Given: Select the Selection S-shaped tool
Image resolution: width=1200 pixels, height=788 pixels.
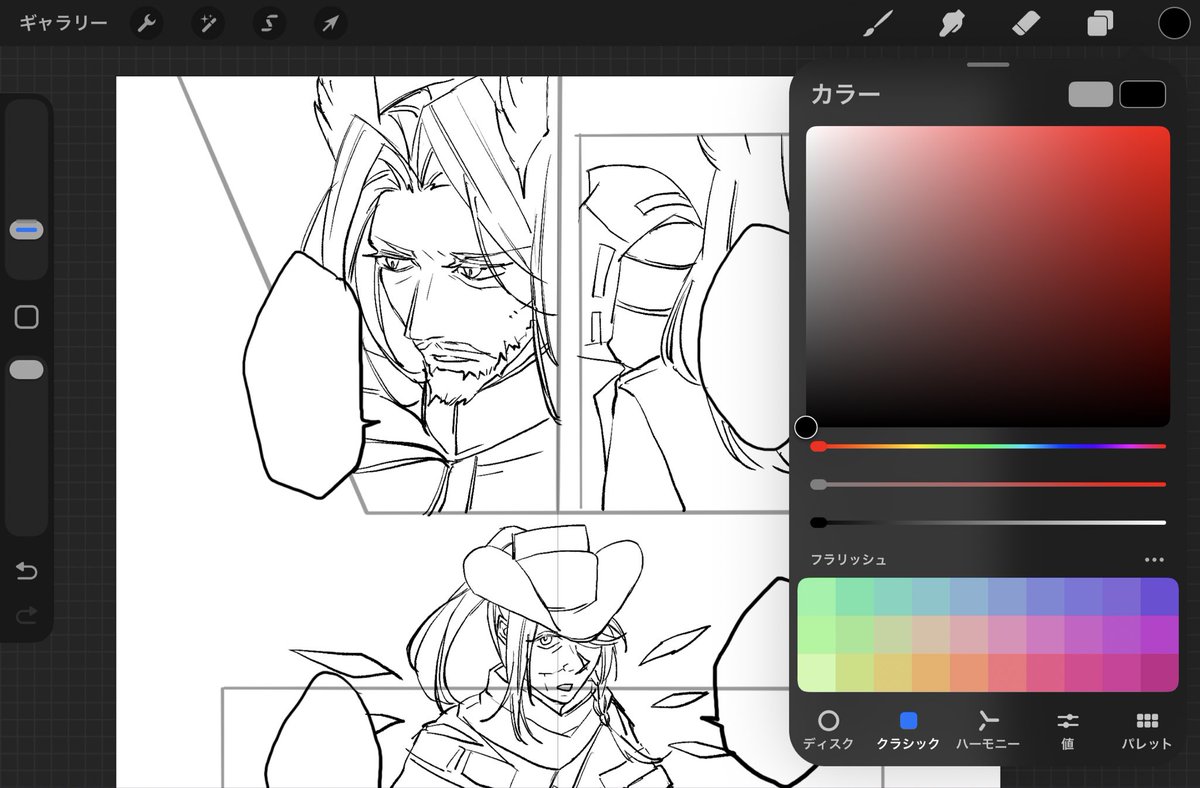Looking at the screenshot, I should 269,23.
